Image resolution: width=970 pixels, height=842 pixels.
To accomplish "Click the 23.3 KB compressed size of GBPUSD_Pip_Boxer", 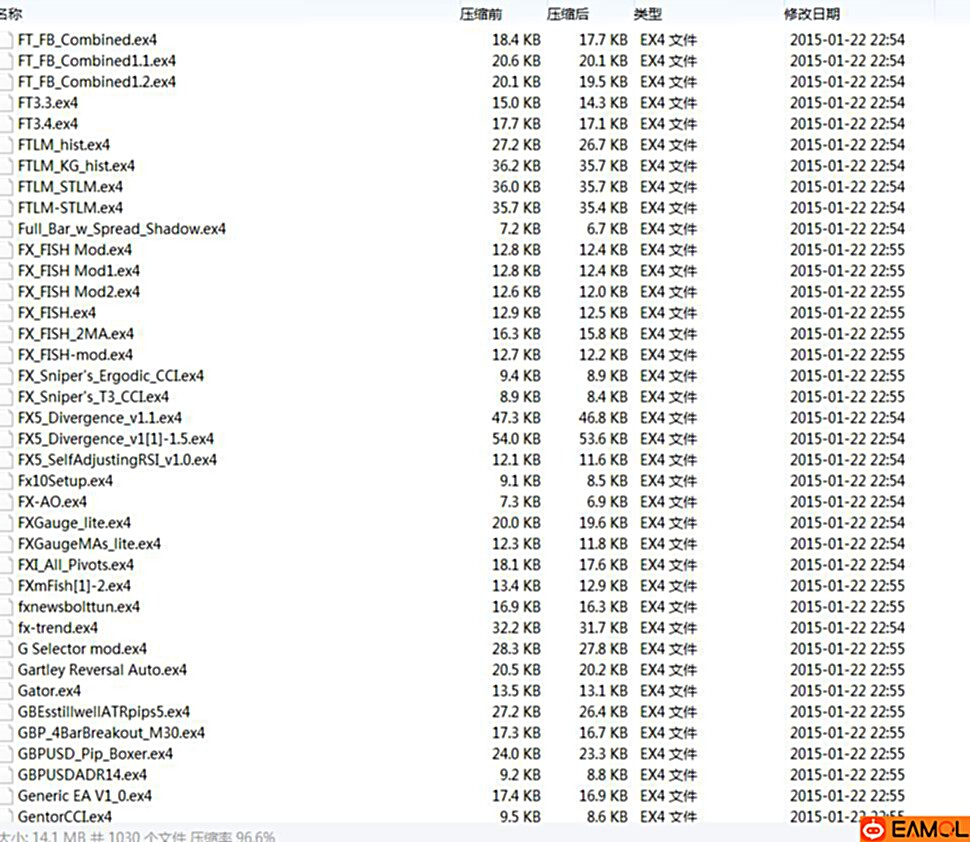I will (x=603, y=755).
